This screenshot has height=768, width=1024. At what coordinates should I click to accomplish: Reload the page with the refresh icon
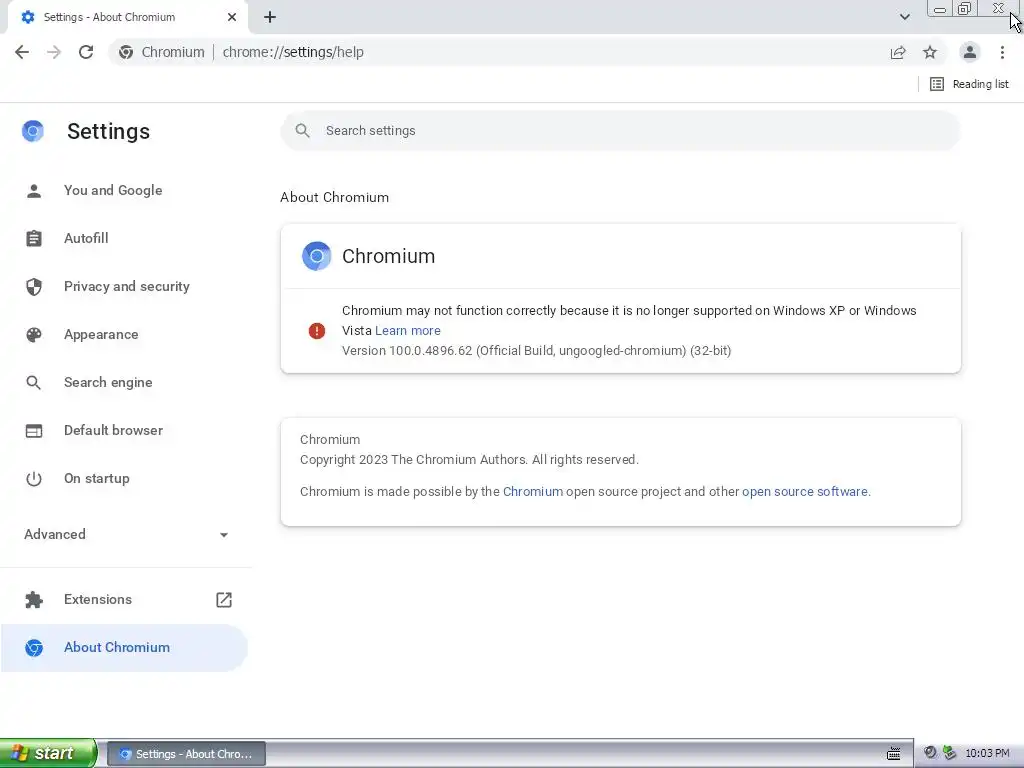86,52
